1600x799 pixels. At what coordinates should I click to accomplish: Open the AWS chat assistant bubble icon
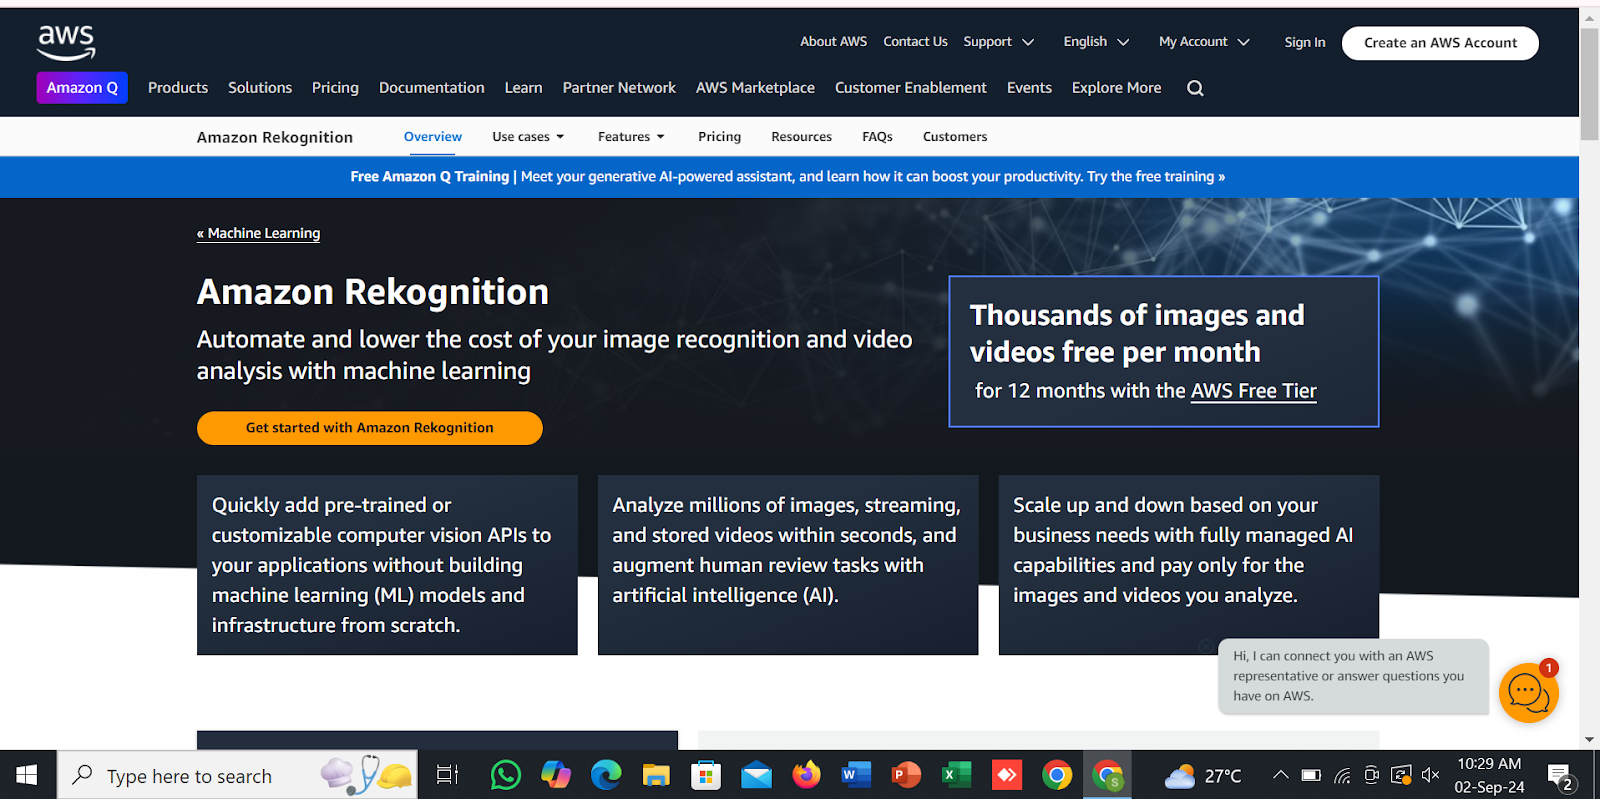(1528, 692)
